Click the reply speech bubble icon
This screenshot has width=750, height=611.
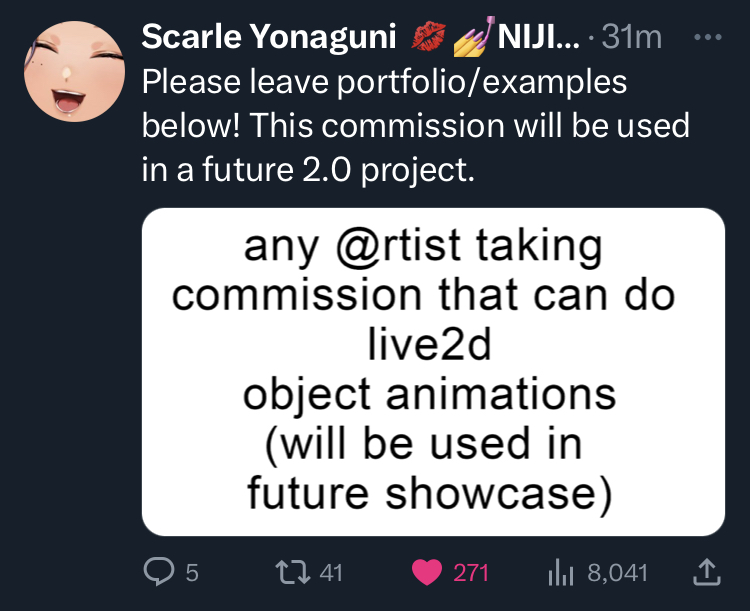[x=160, y=572]
